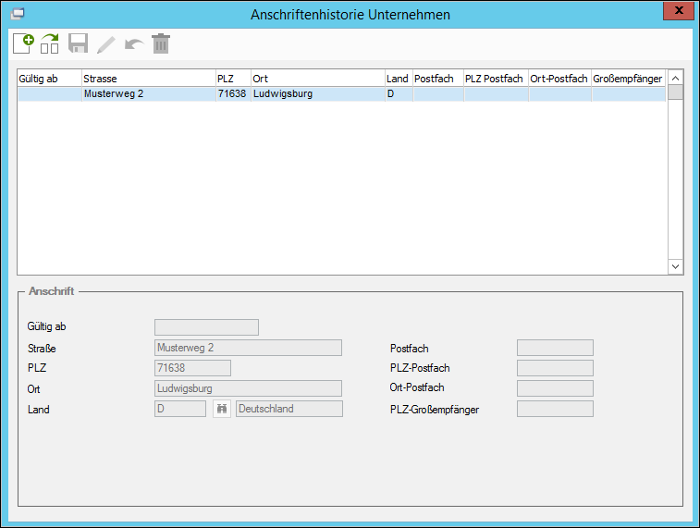Click the scroll up arrow in the table

point(675,79)
